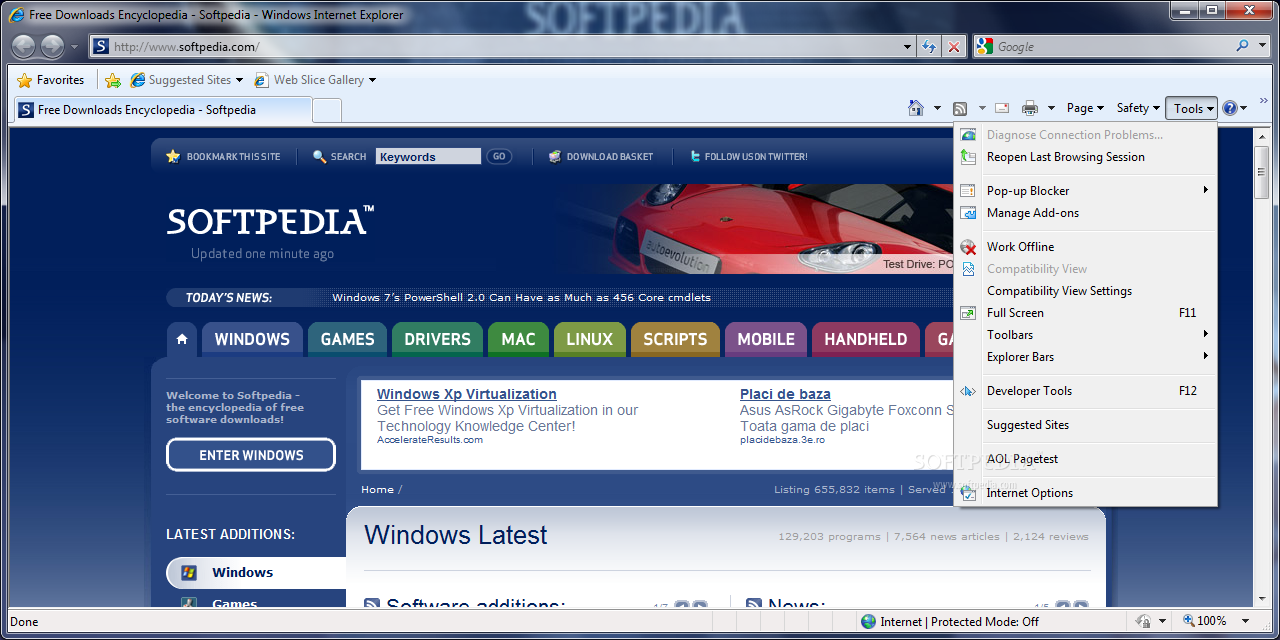Click the Full Screen menu icon
Screen dimensions: 1280x640
point(968,313)
